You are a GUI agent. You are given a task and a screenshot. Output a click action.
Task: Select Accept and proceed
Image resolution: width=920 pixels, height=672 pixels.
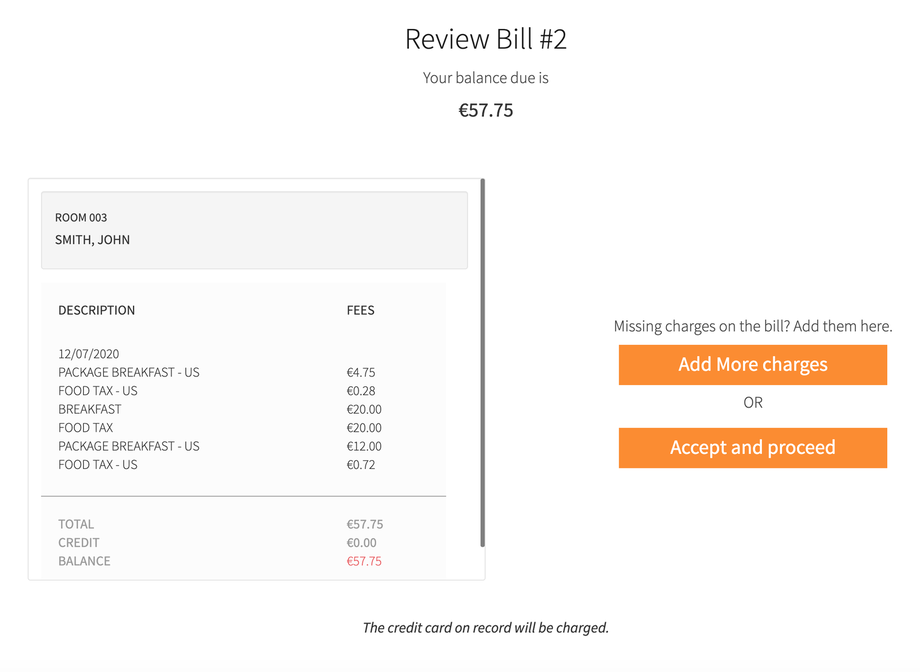coord(753,448)
